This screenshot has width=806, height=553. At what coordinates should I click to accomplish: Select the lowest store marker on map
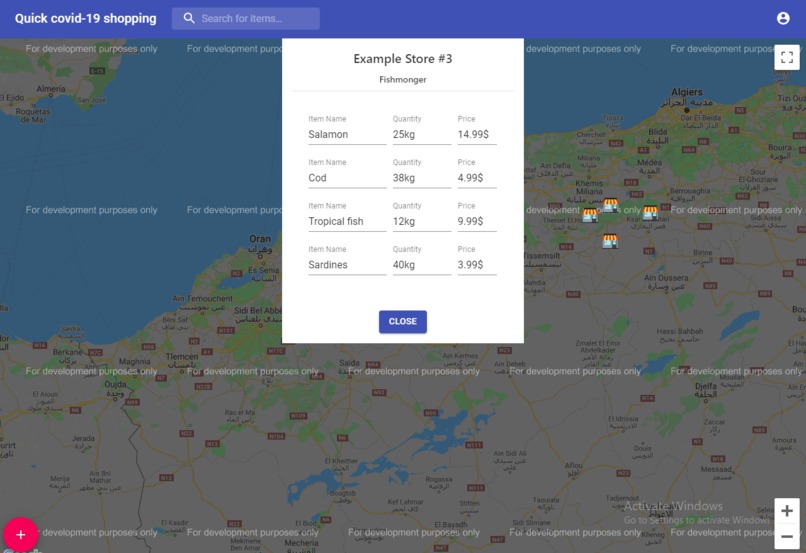coord(610,241)
